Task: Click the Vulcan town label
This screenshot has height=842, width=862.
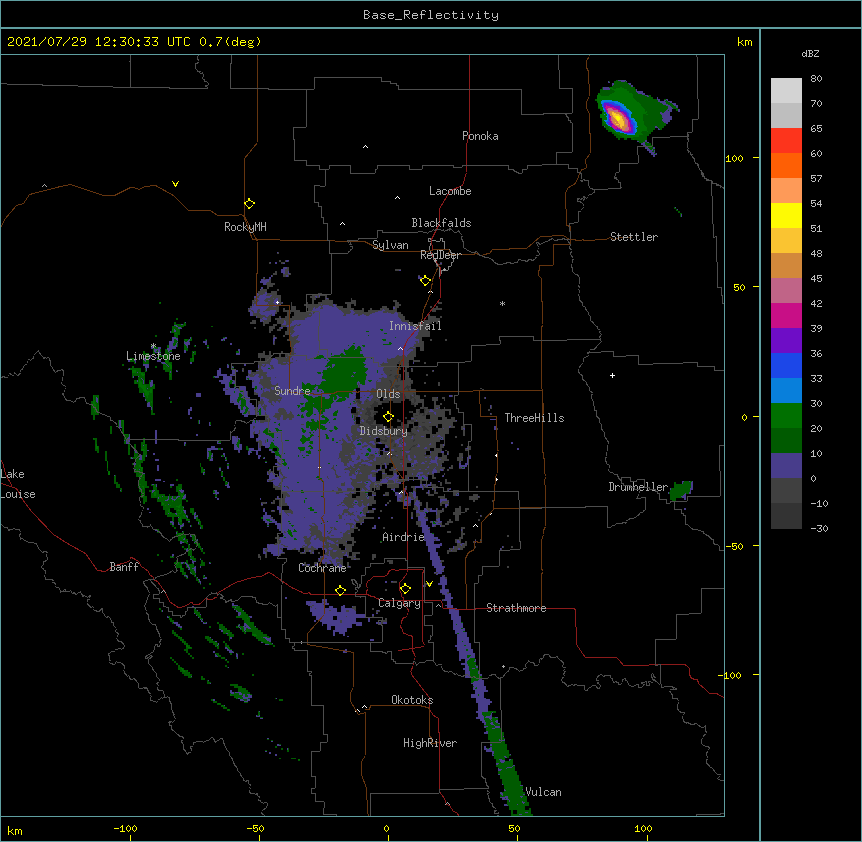Action: point(543,792)
